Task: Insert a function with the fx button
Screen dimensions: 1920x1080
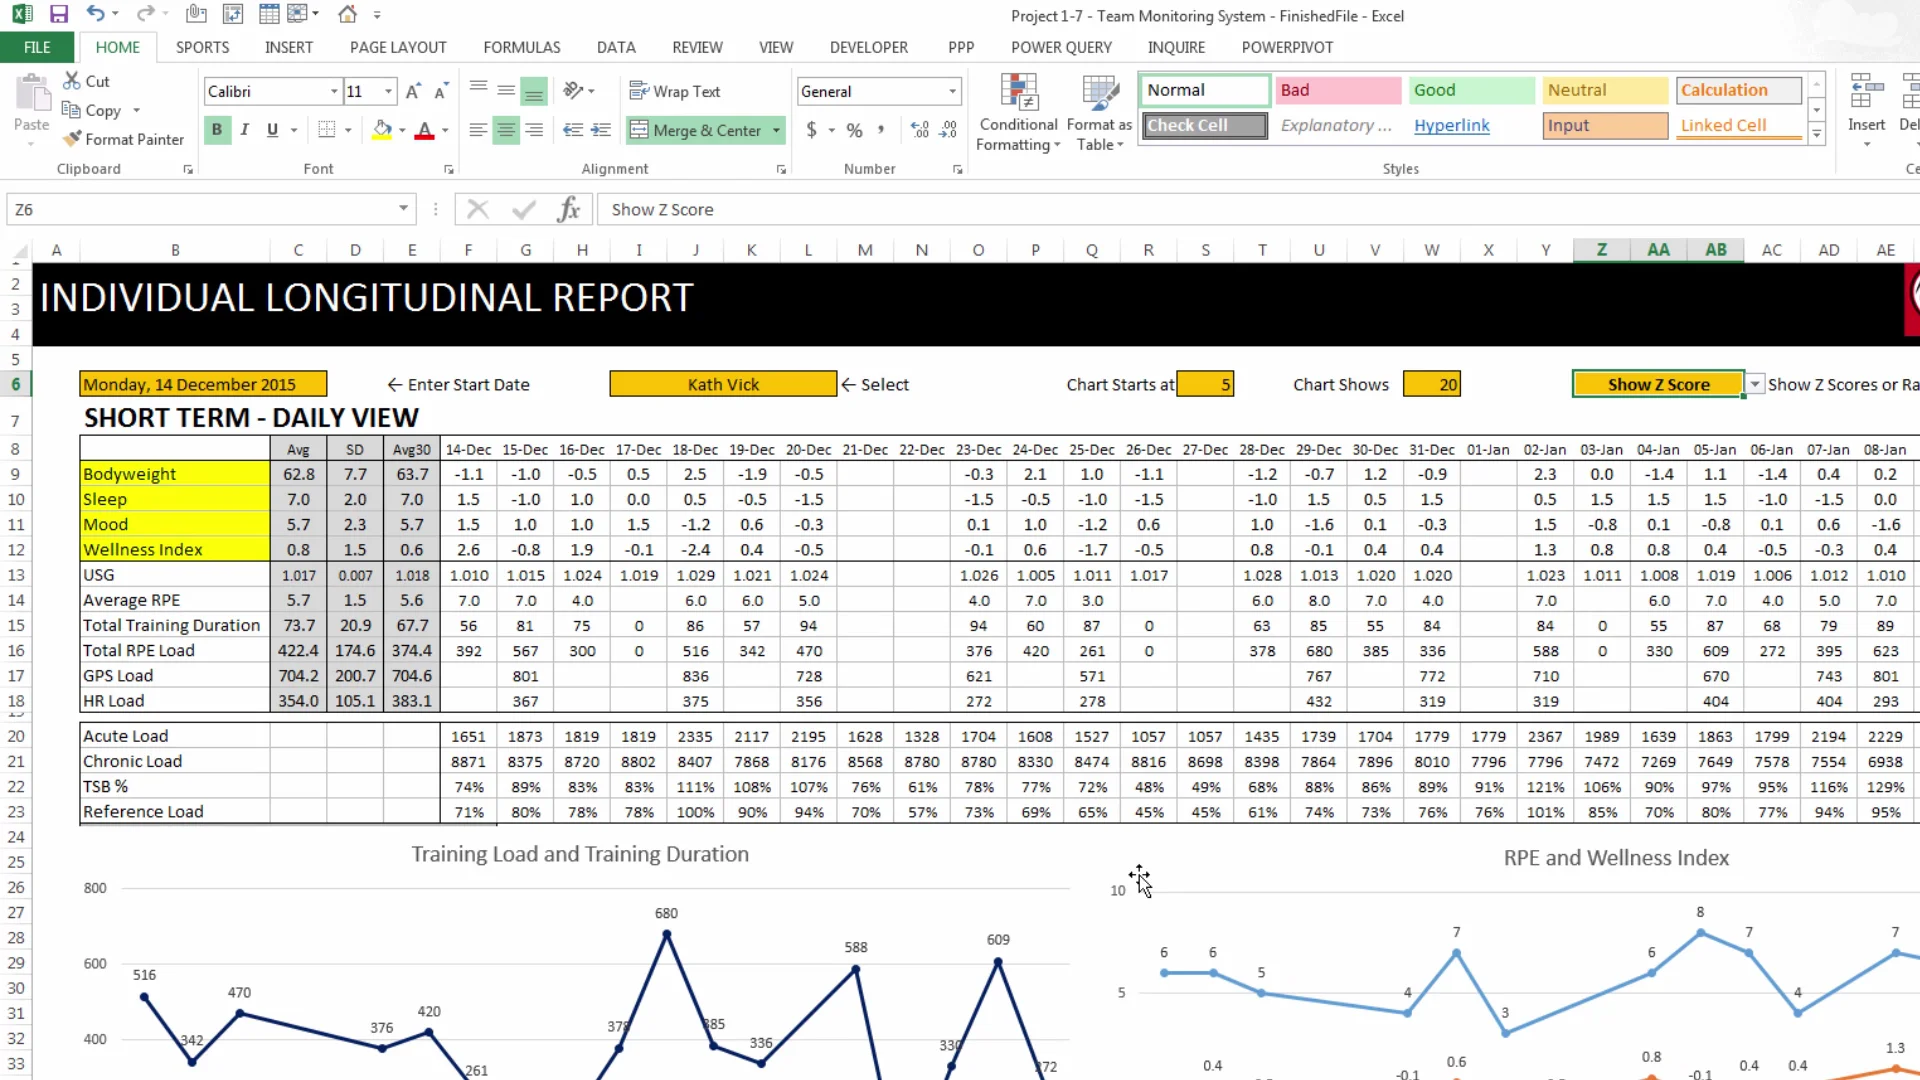Action: pyautogui.click(x=569, y=209)
